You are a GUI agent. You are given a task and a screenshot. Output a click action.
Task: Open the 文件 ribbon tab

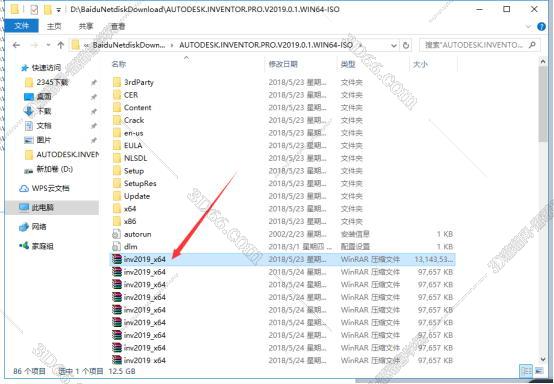tap(21, 26)
